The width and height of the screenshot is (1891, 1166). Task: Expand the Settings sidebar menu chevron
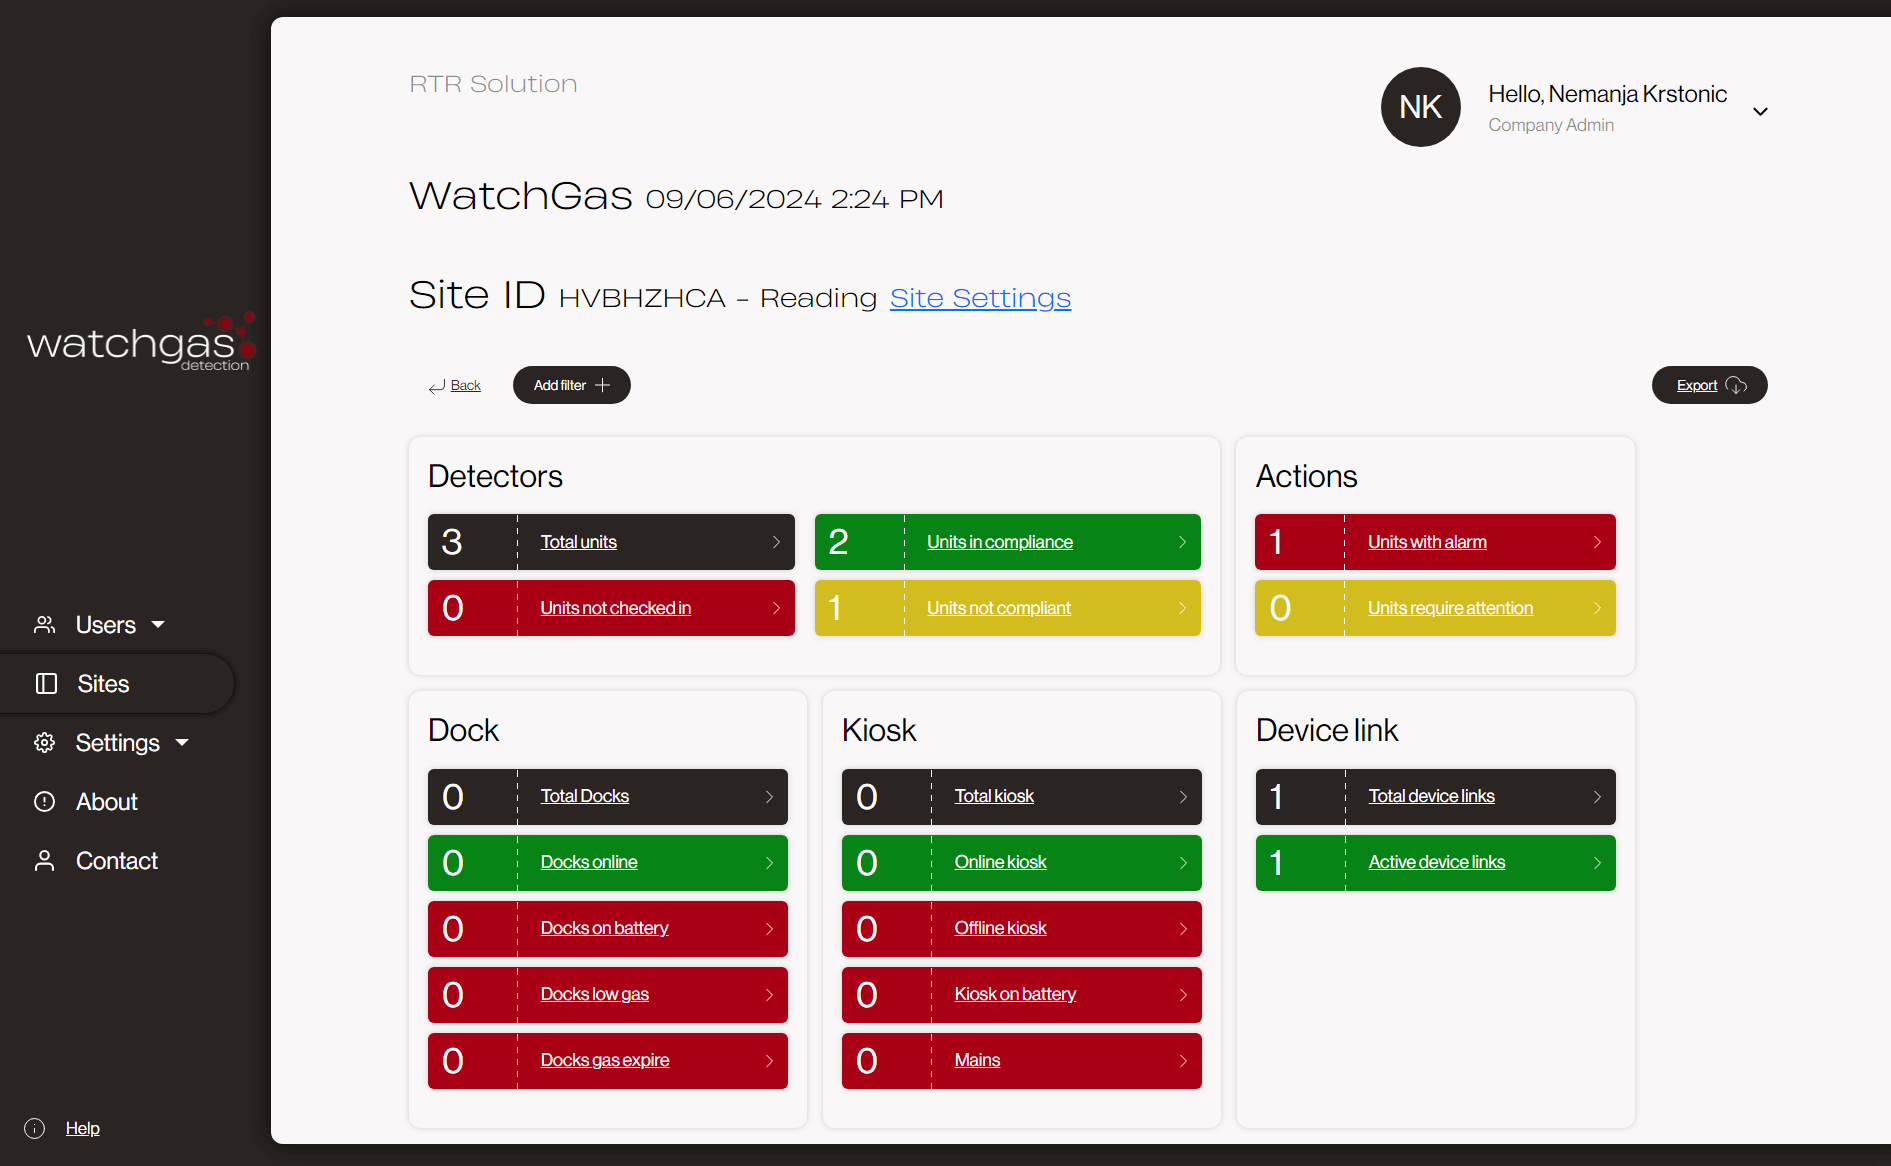coord(182,742)
